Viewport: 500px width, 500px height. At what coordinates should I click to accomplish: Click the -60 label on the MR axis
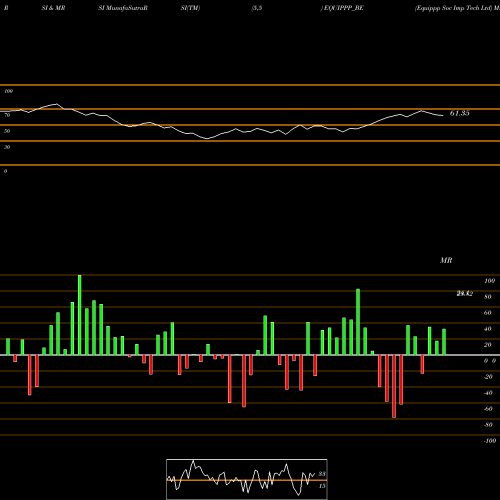(x=488, y=409)
